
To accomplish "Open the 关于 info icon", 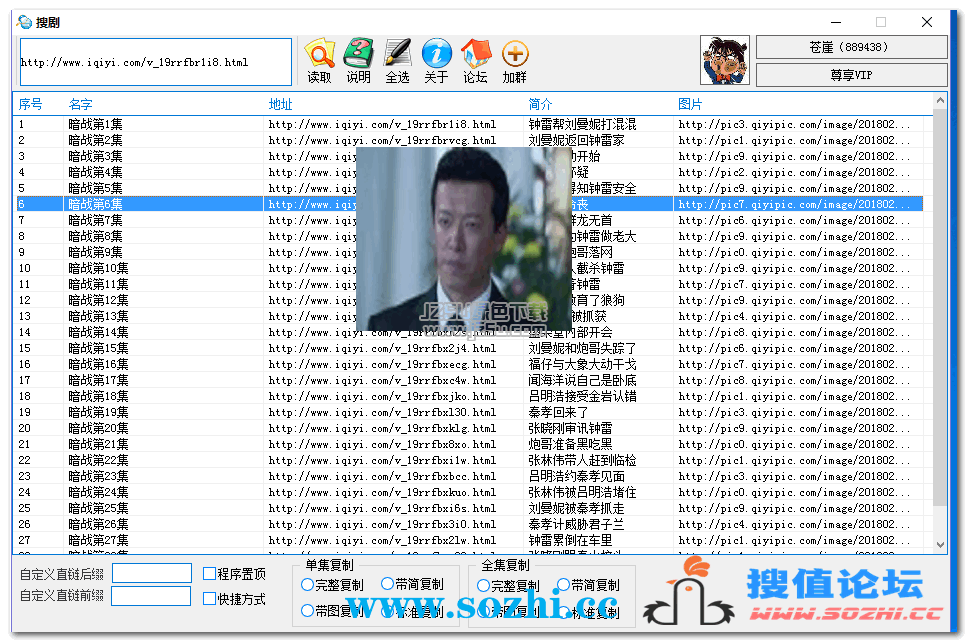I will 436,54.
